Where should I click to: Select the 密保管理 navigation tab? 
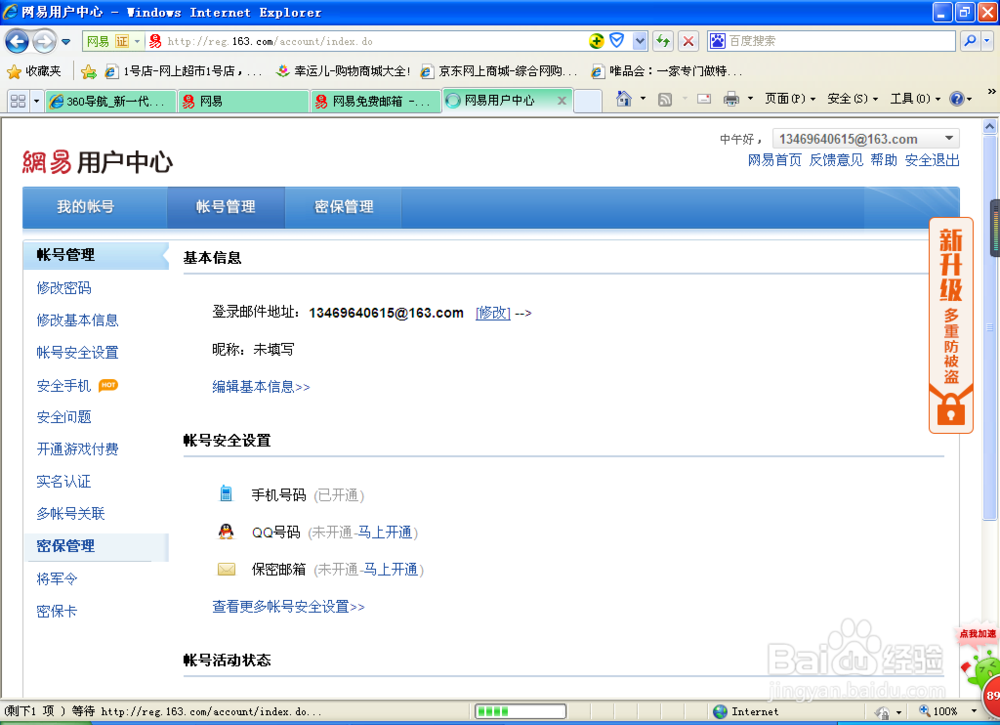coord(344,207)
